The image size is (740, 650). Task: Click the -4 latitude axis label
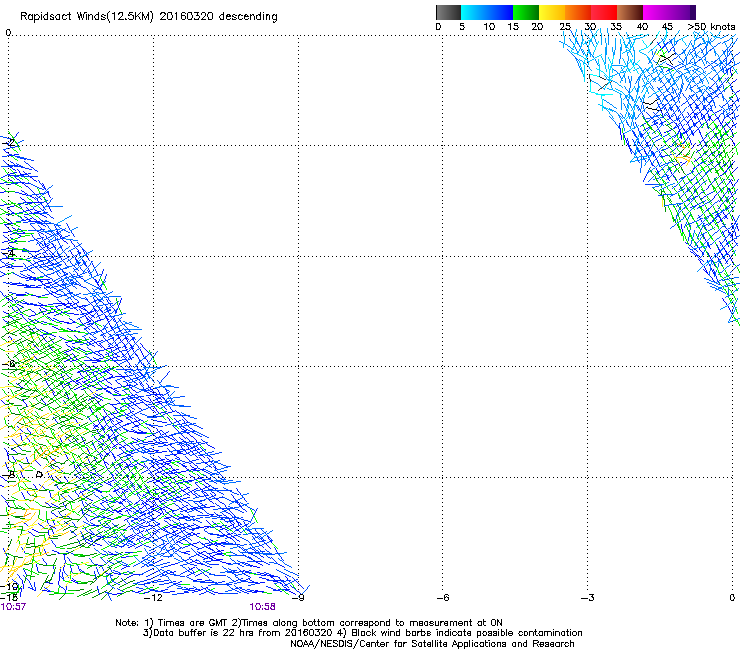tap(9, 253)
